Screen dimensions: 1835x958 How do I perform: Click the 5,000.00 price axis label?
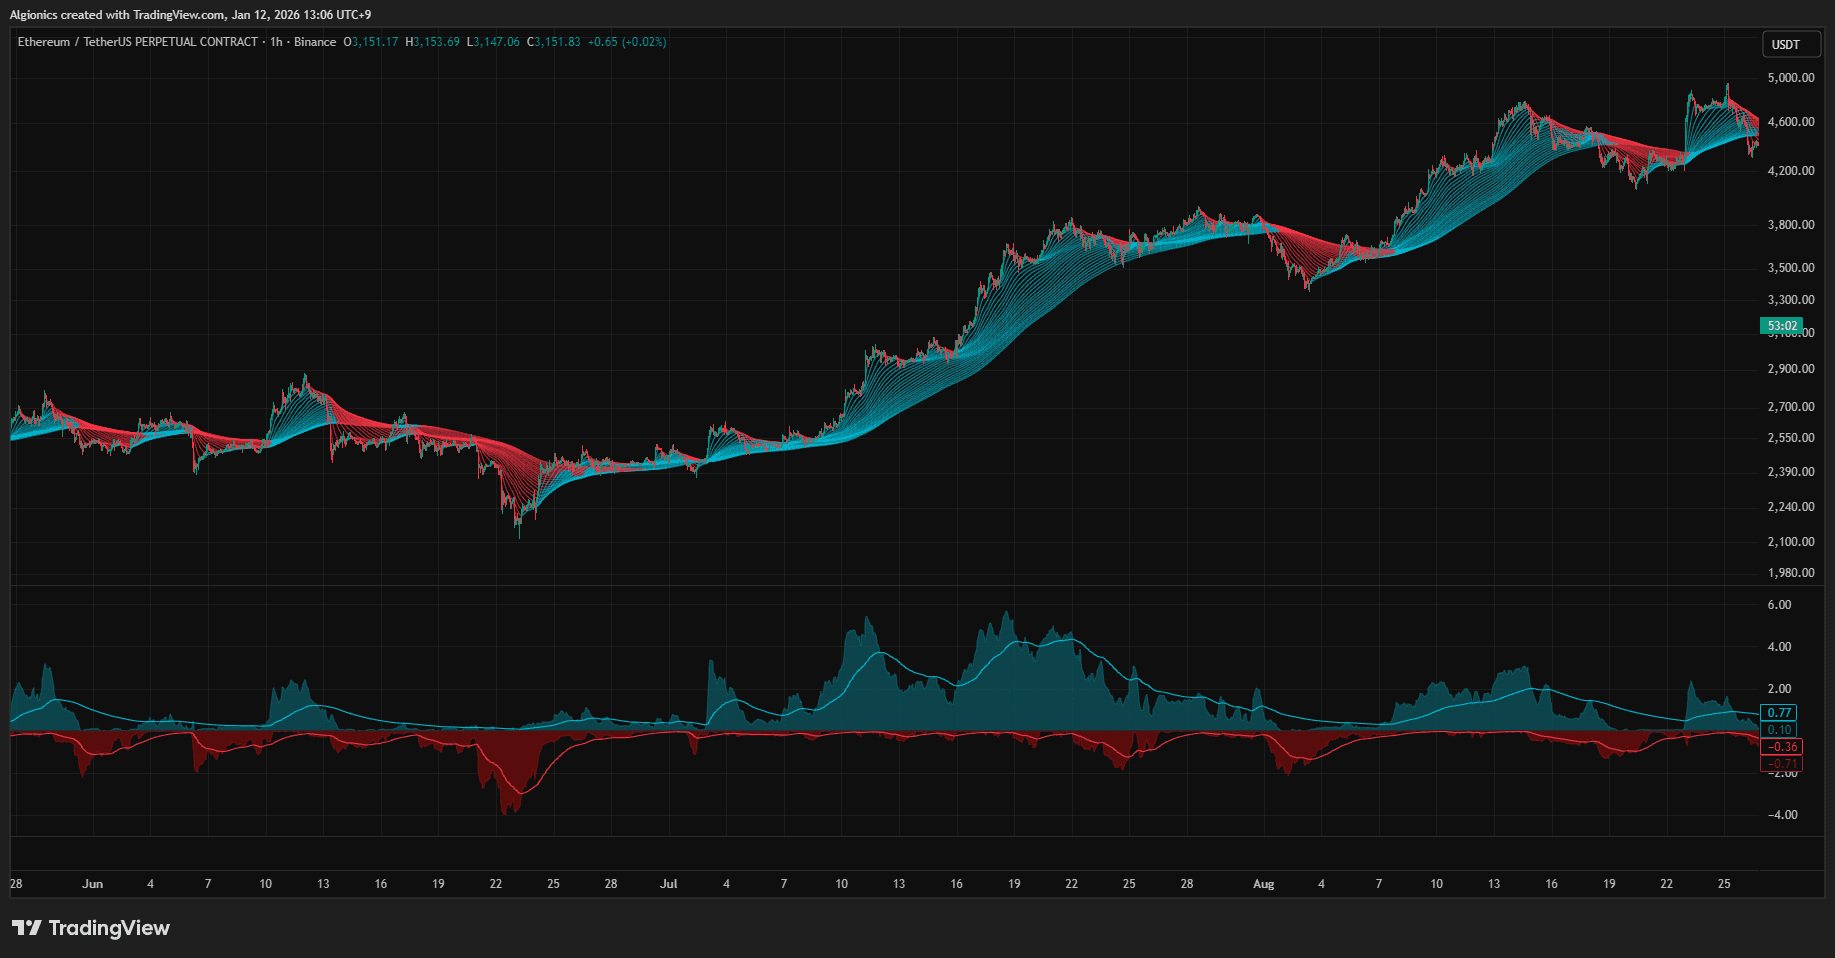coord(1791,78)
